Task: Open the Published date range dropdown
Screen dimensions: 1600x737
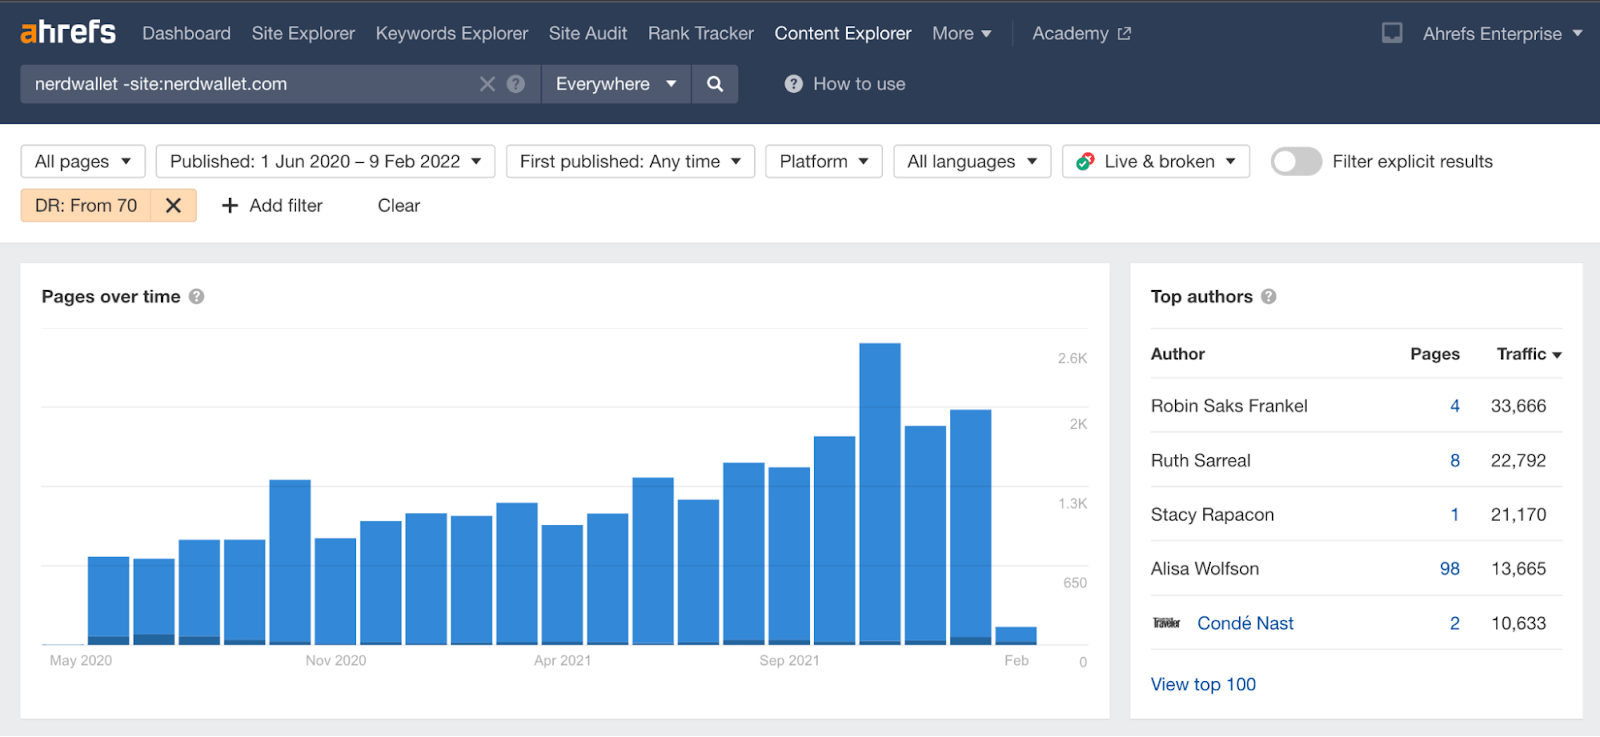Action: pos(325,161)
